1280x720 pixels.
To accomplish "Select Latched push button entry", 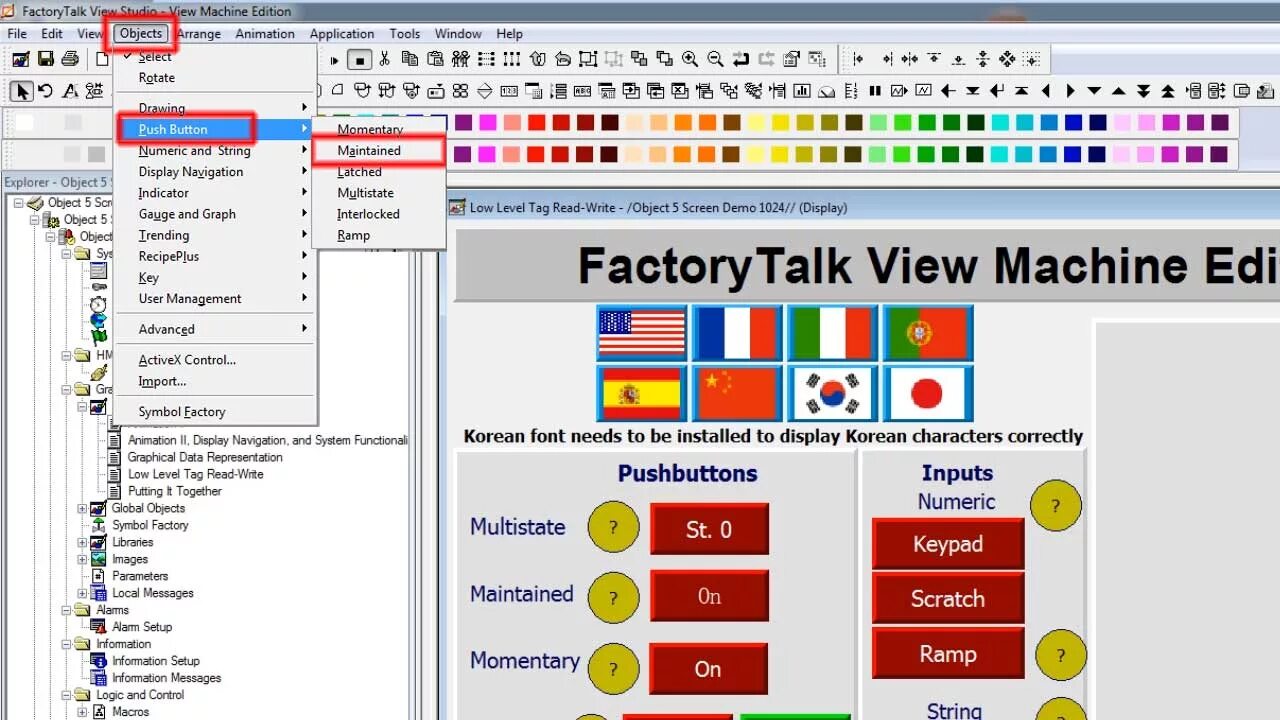I will (359, 172).
